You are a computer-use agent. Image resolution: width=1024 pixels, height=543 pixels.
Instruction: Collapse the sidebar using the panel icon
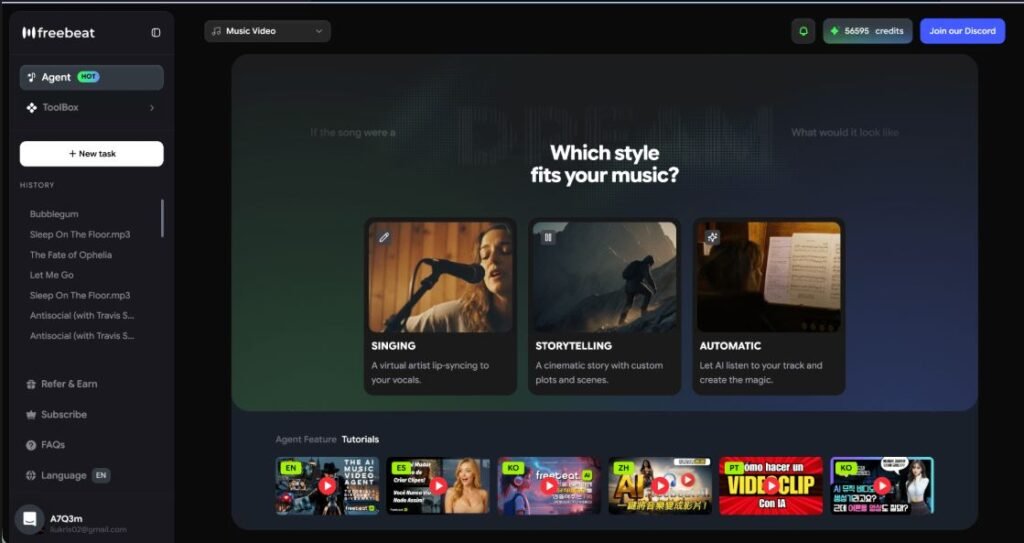click(x=156, y=32)
